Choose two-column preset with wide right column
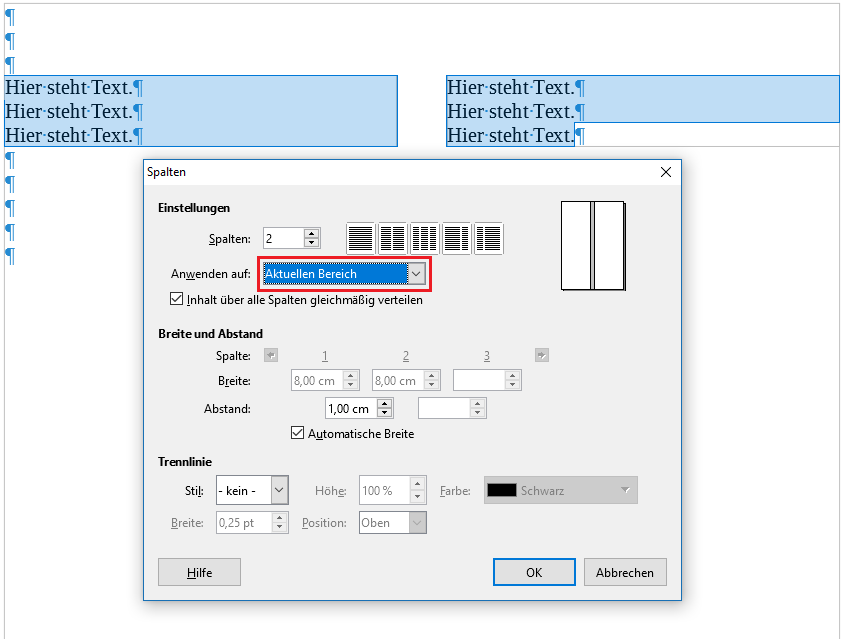The height and width of the screenshot is (639, 845). [489, 238]
